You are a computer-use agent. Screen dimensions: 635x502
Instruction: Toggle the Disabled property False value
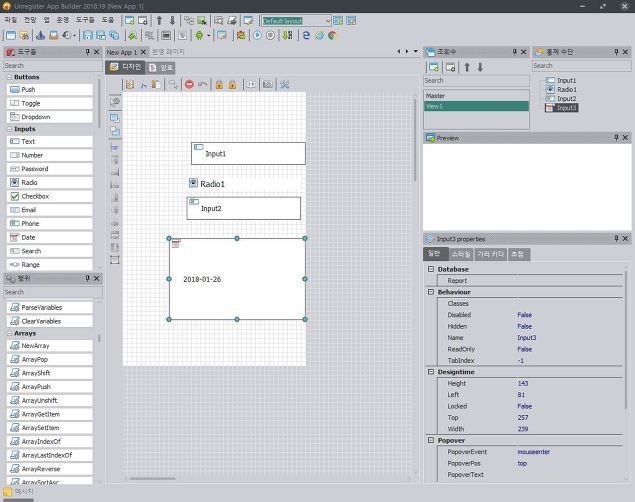coord(524,315)
